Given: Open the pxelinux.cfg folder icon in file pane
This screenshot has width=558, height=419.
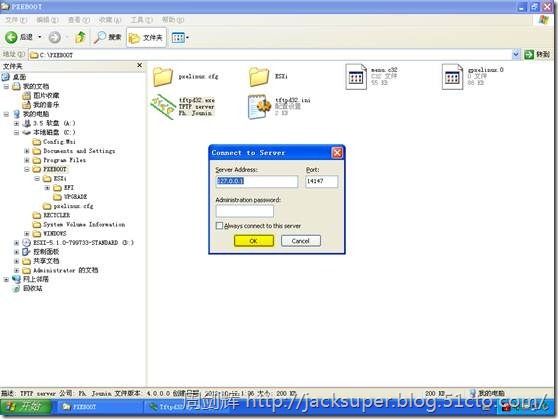Looking at the screenshot, I should tap(163, 76).
